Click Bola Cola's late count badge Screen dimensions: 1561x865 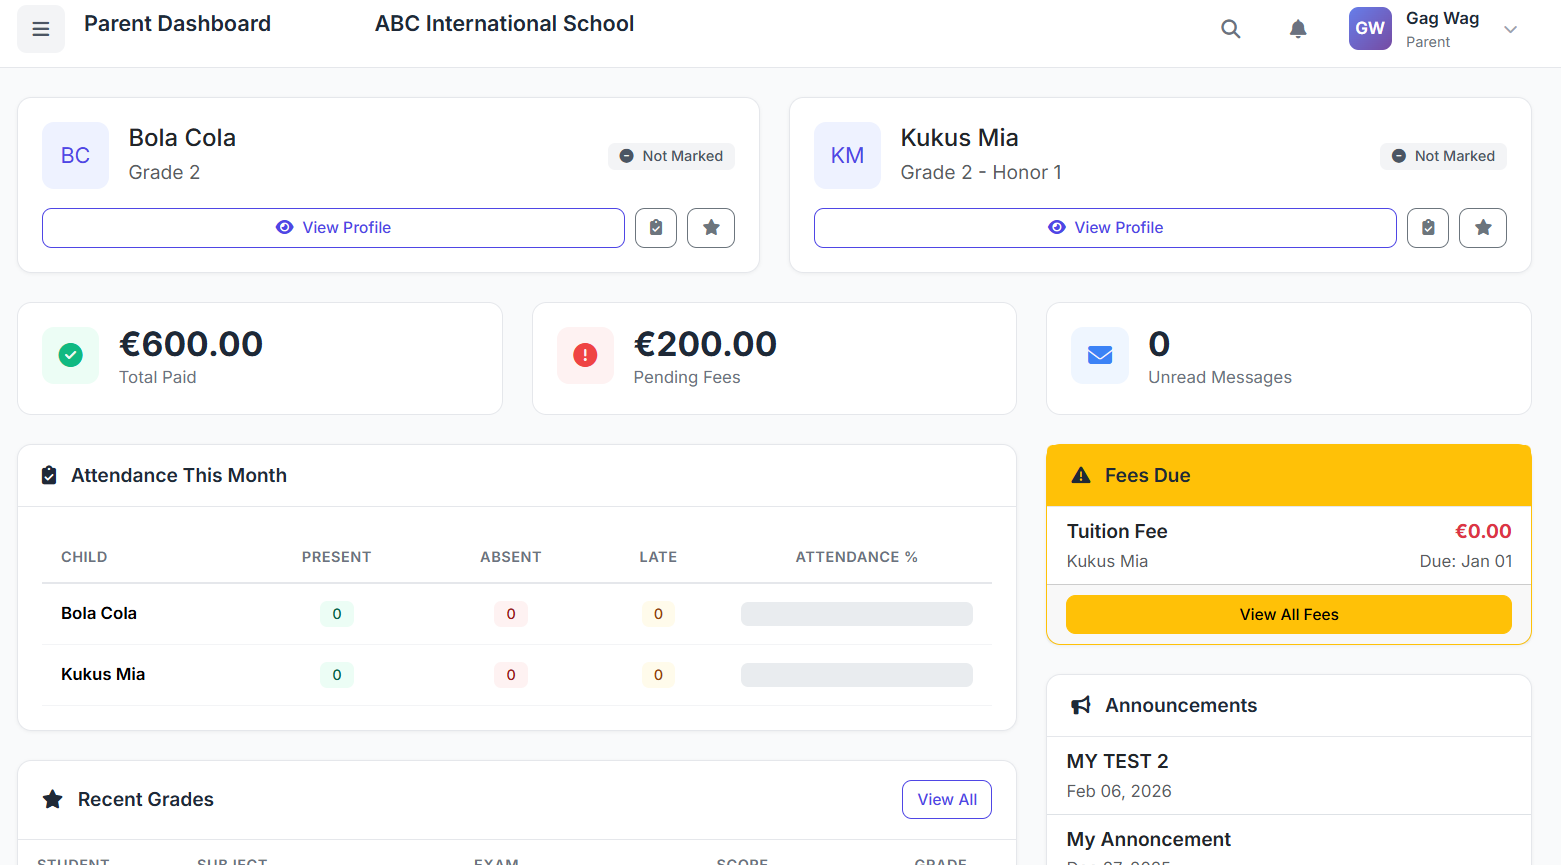(x=658, y=614)
